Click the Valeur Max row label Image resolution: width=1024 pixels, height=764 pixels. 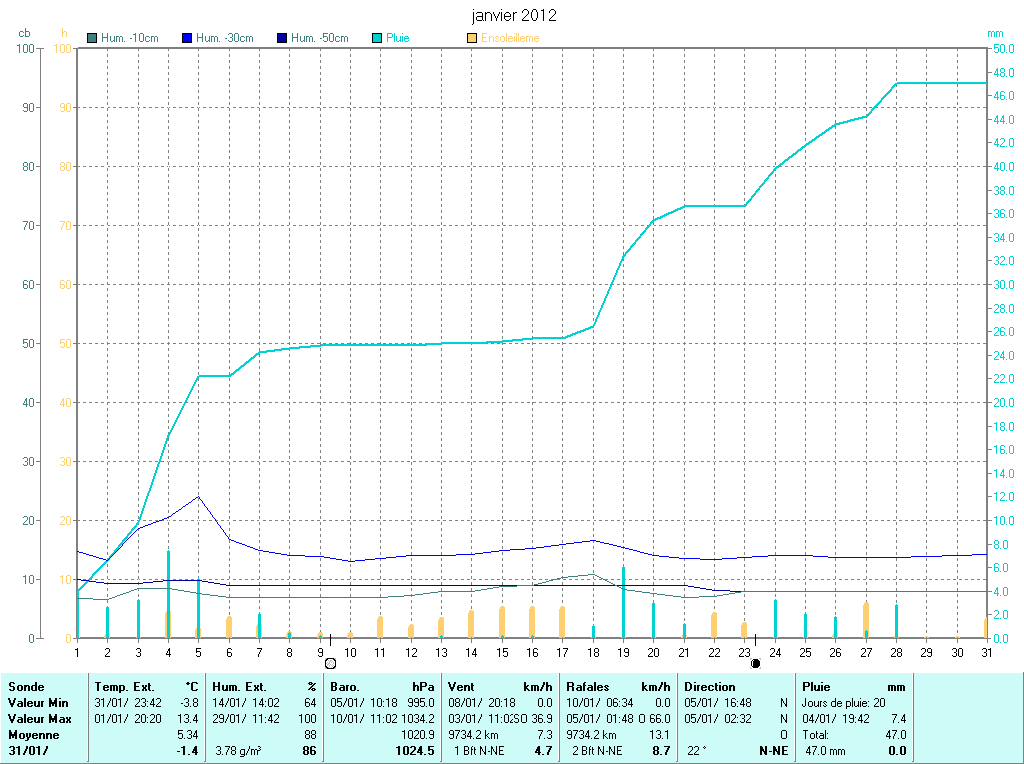[x=40, y=719]
